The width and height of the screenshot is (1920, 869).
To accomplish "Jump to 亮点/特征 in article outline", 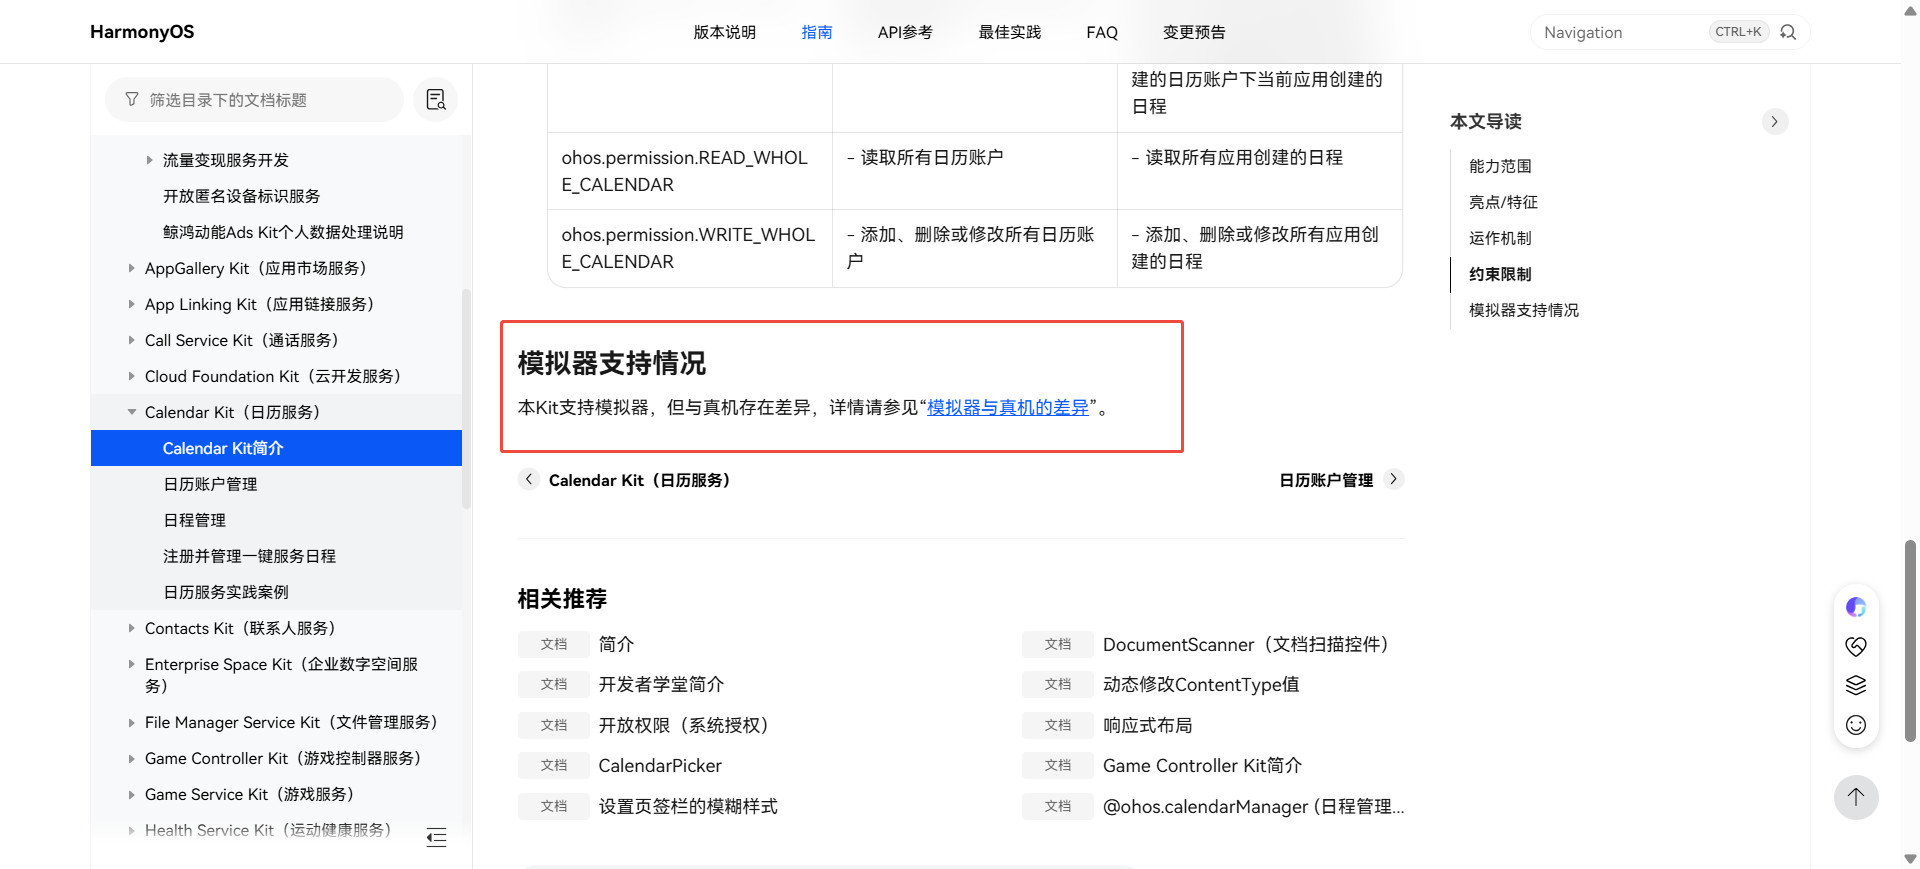I will (x=1503, y=202).
